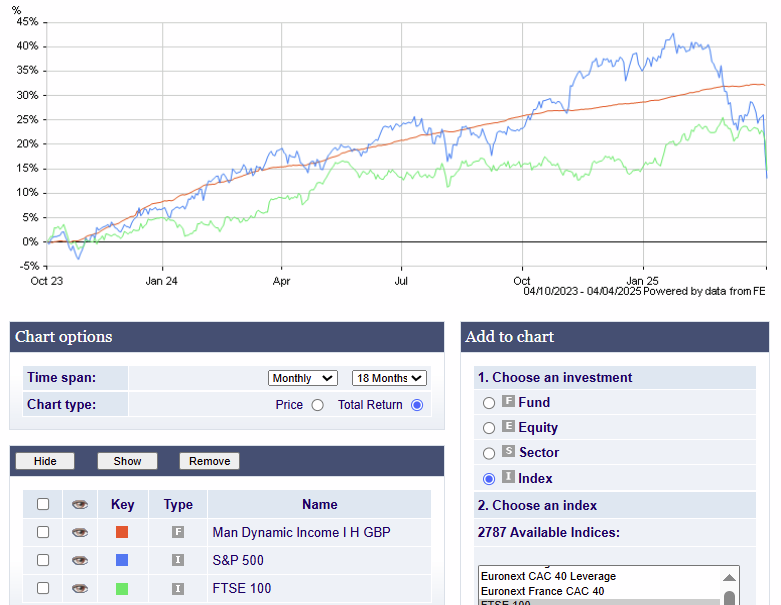The height and width of the screenshot is (605, 781).
Task: Click the eye icon for S&P 500 row
Action: 80,561
